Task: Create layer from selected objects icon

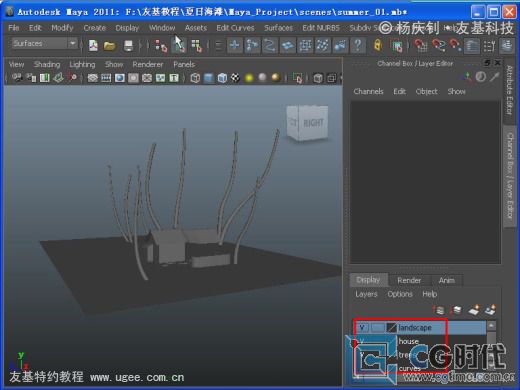Action: (x=490, y=310)
